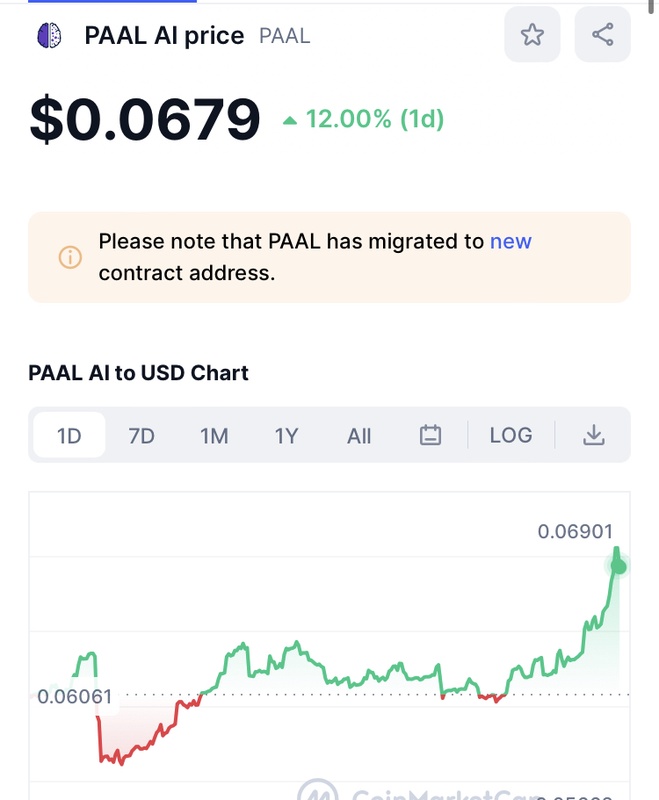The height and width of the screenshot is (800, 659).
Task: Switch chart to 1M timeframe
Action: 214,436
